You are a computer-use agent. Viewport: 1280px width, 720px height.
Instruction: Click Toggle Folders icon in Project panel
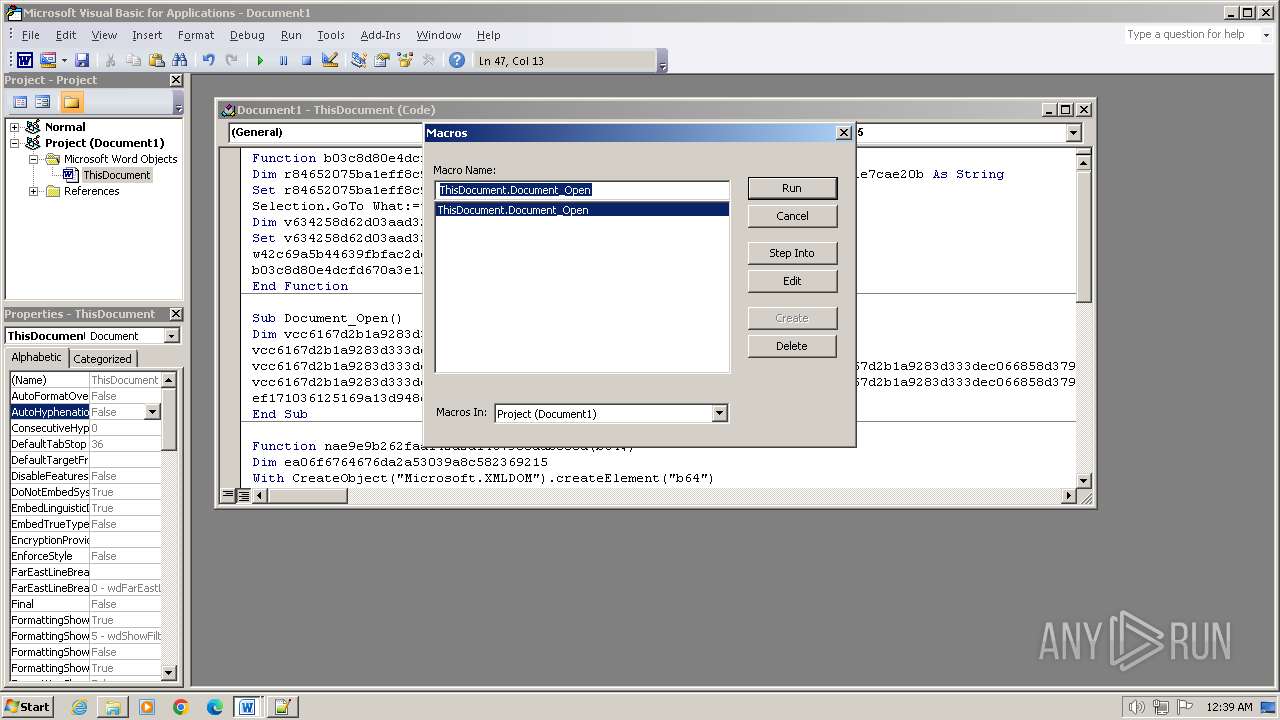71,102
